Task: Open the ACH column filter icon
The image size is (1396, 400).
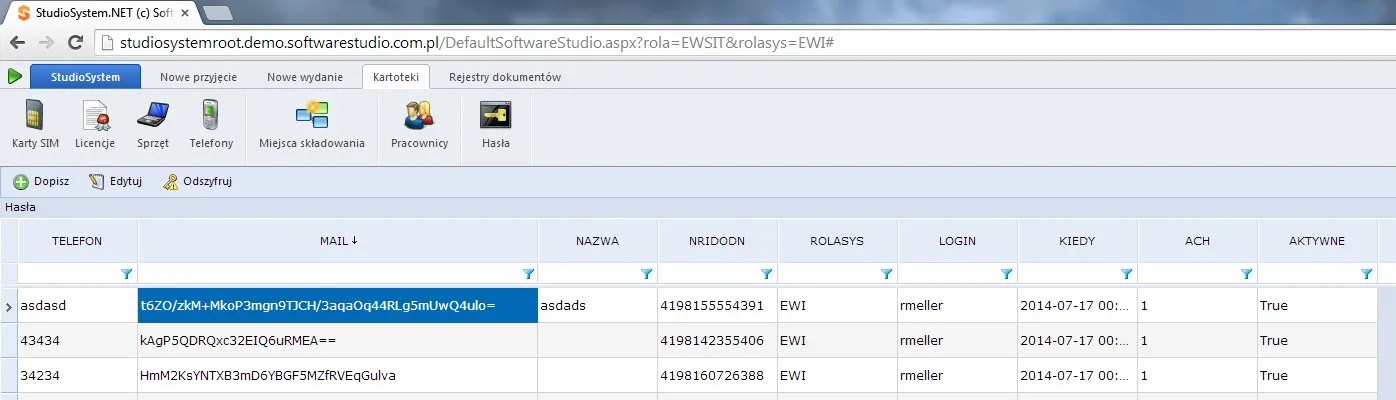Action: click(x=1247, y=273)
